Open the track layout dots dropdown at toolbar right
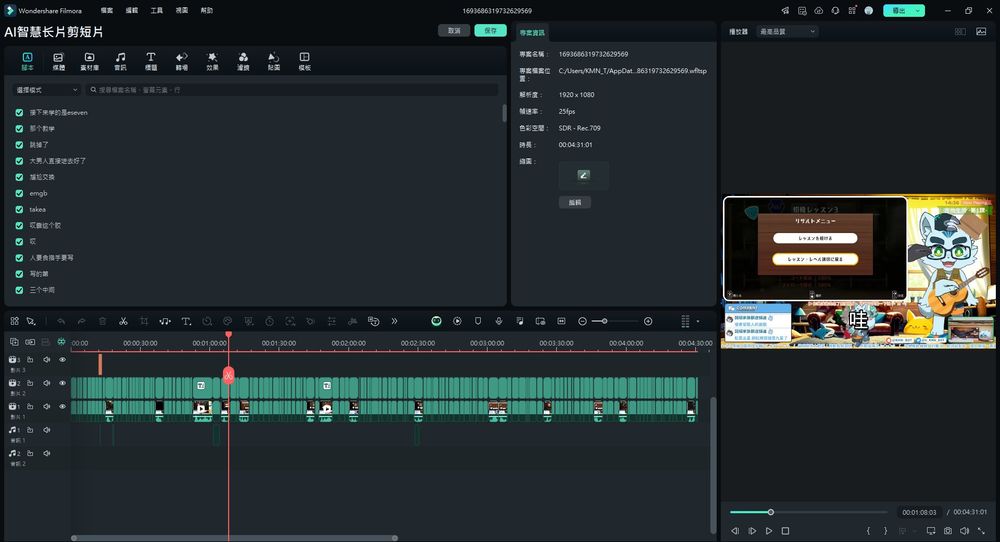The image size is (1000, 542). (x=698, y=321)
